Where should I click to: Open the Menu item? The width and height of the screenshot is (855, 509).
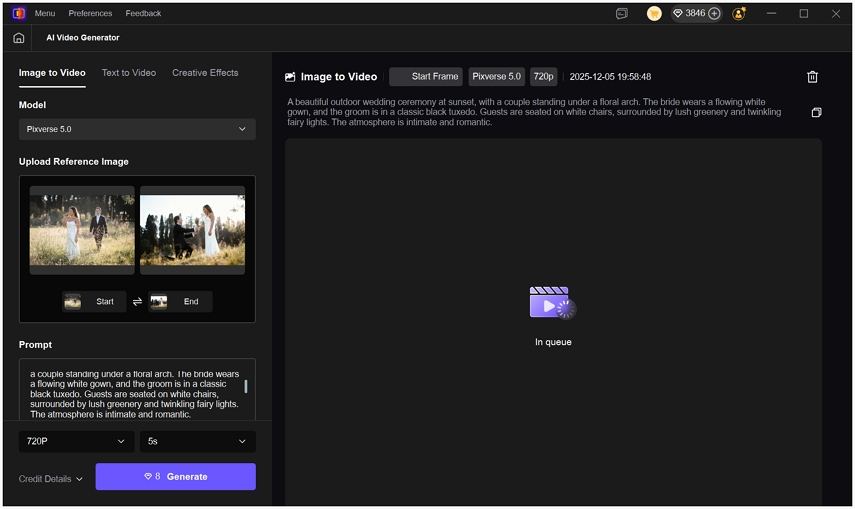(x=45, y=13)
